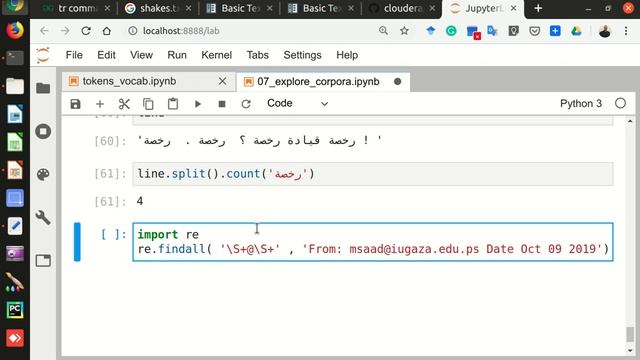Open the Help menu
640x360 pixels.
click(x=347, y=55)
